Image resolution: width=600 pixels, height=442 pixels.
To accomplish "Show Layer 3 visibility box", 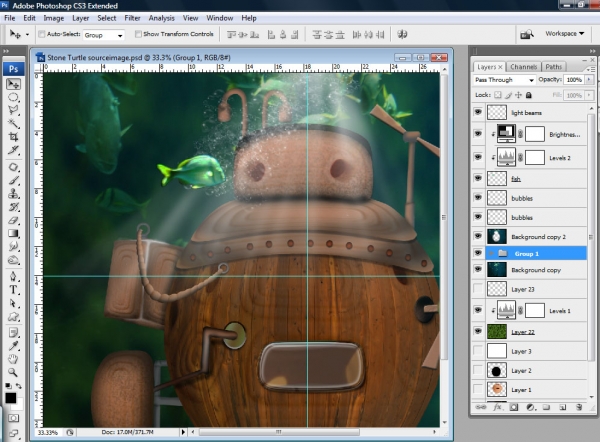I will tap(478, 351).
